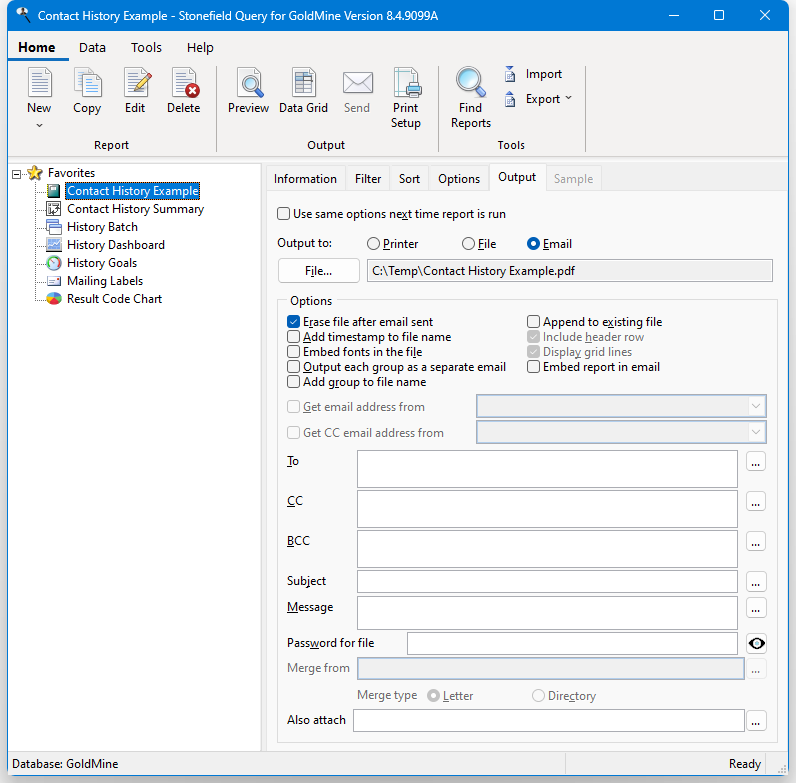The height and width of the screenshot is (783, 796).
Task: Open the New report dropdown arrow
Action: coord(39,125)
